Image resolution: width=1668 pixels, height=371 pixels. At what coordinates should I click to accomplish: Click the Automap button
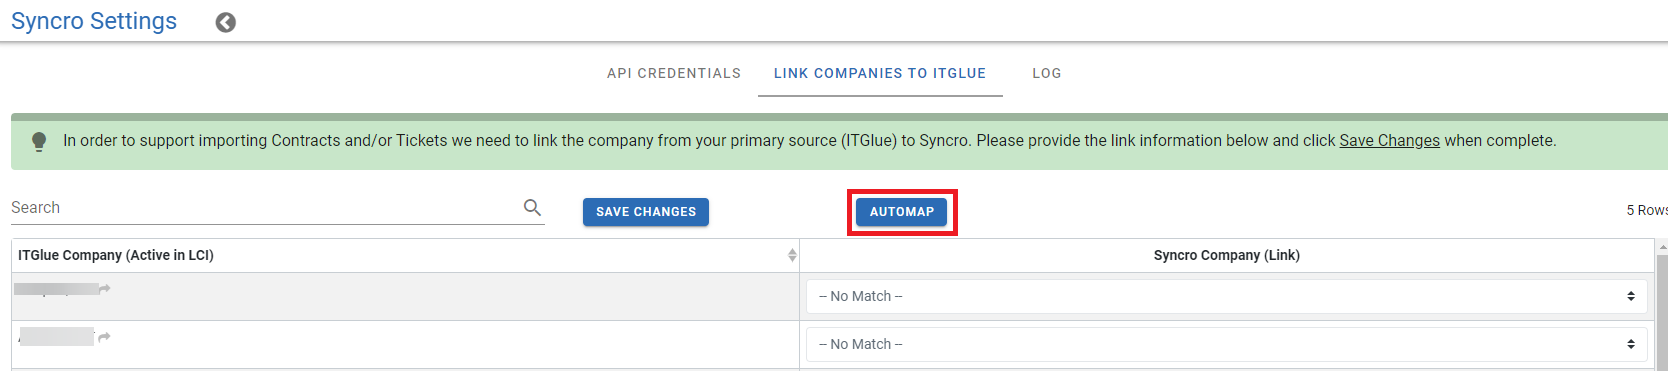coord(902,212)
